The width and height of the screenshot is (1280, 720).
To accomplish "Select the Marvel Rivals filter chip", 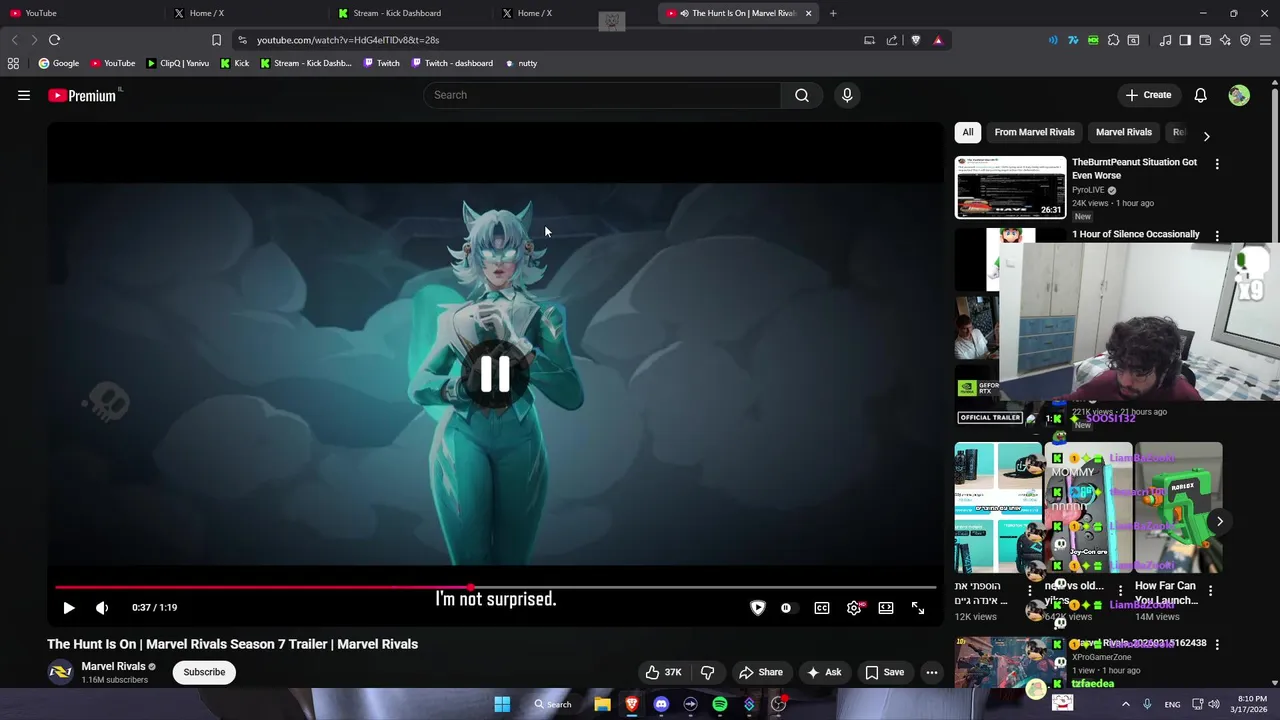I will pyautogui.click(x=1124, y=132).
